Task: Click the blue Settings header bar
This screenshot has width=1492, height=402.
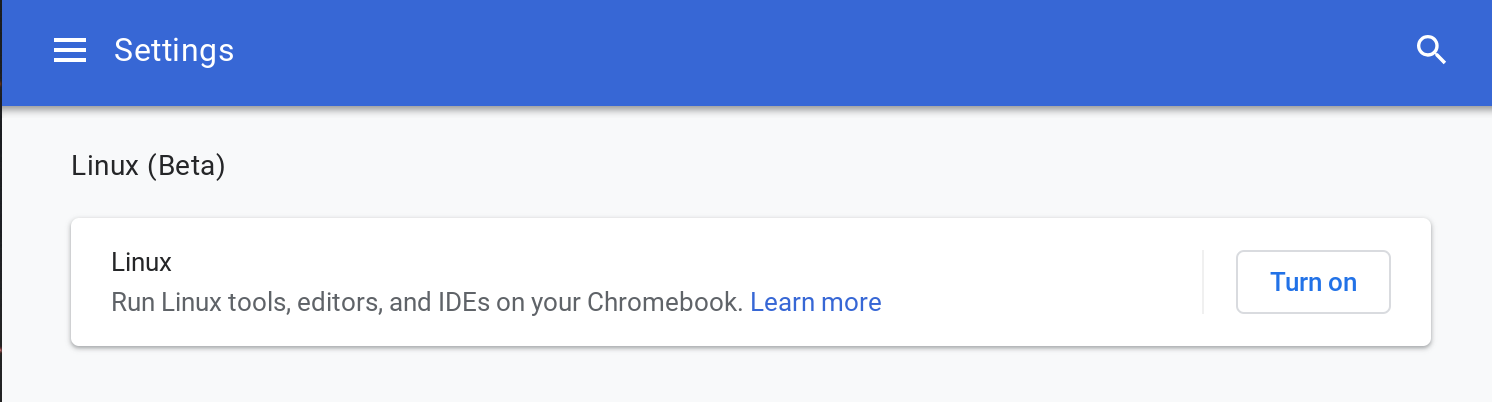Action: (x=800, y=50)
